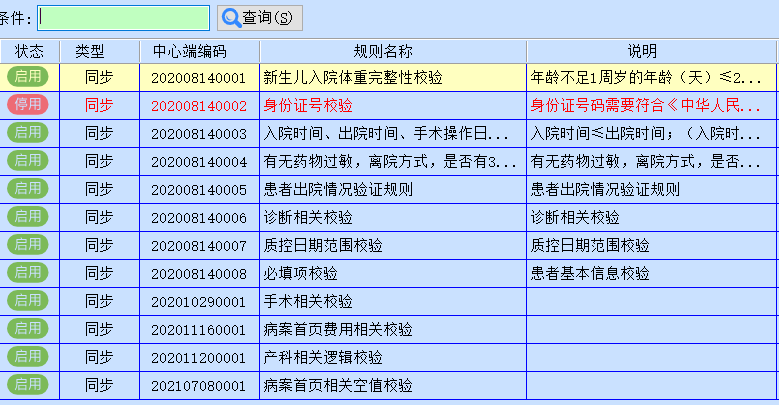779x405 pixels.
Task: Toggle status badge for rule 202008140001
Action: tap(28, 76)
